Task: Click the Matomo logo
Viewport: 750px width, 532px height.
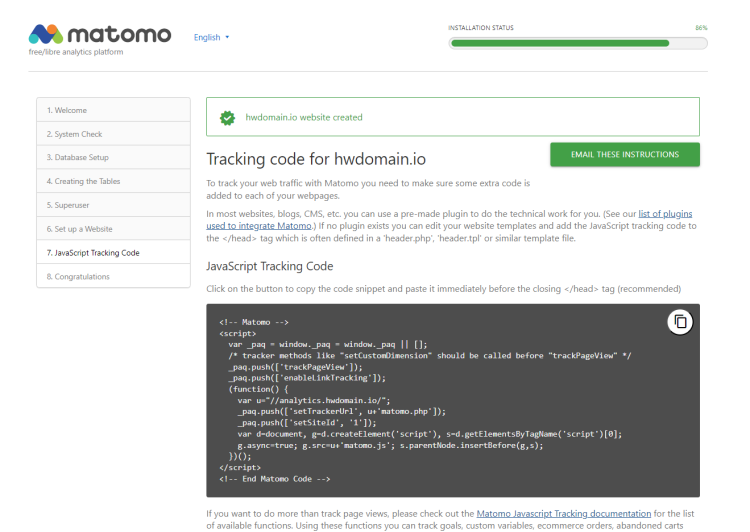Action: tap(99, 34)
